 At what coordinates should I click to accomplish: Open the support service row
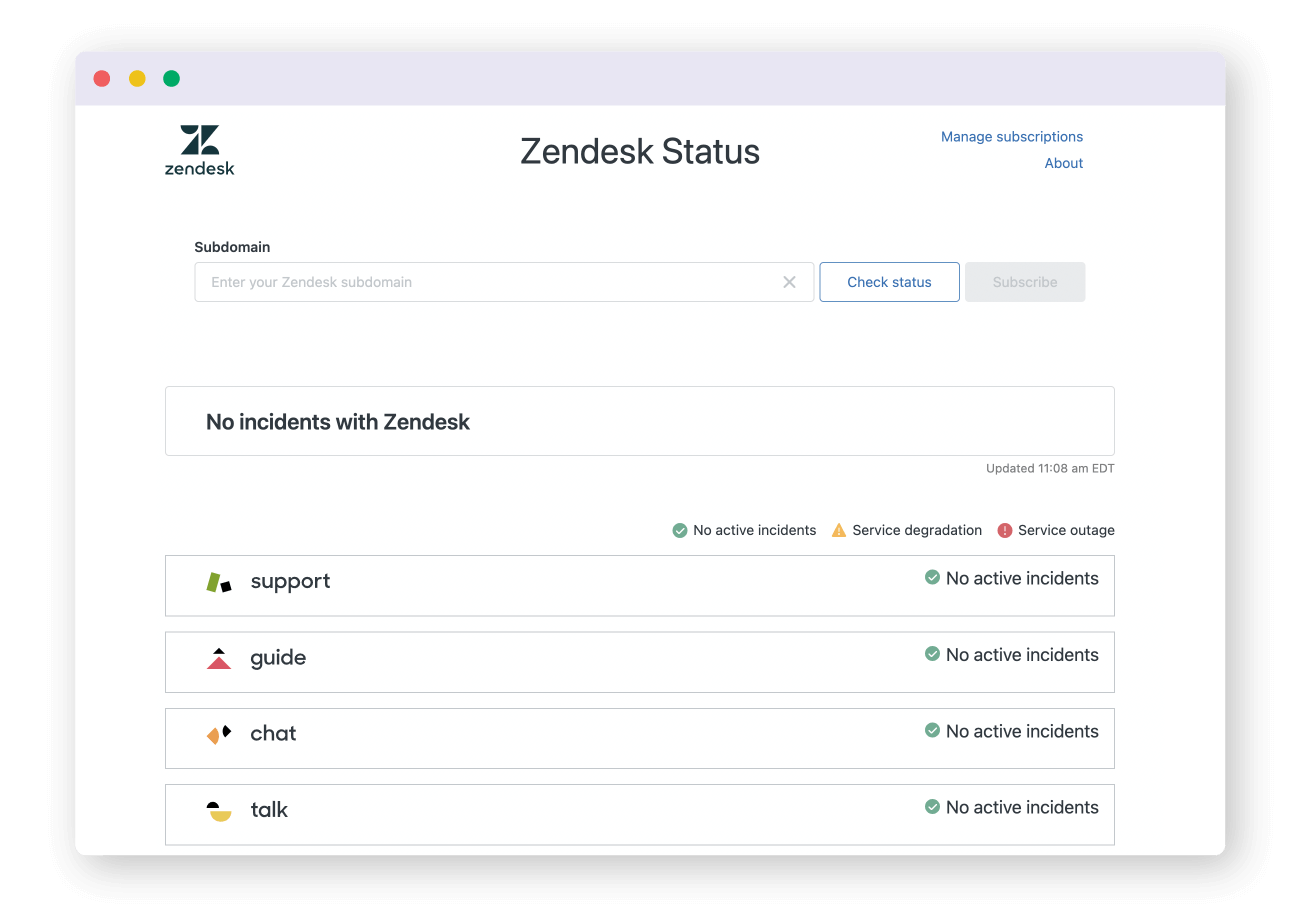pos(640,586)
